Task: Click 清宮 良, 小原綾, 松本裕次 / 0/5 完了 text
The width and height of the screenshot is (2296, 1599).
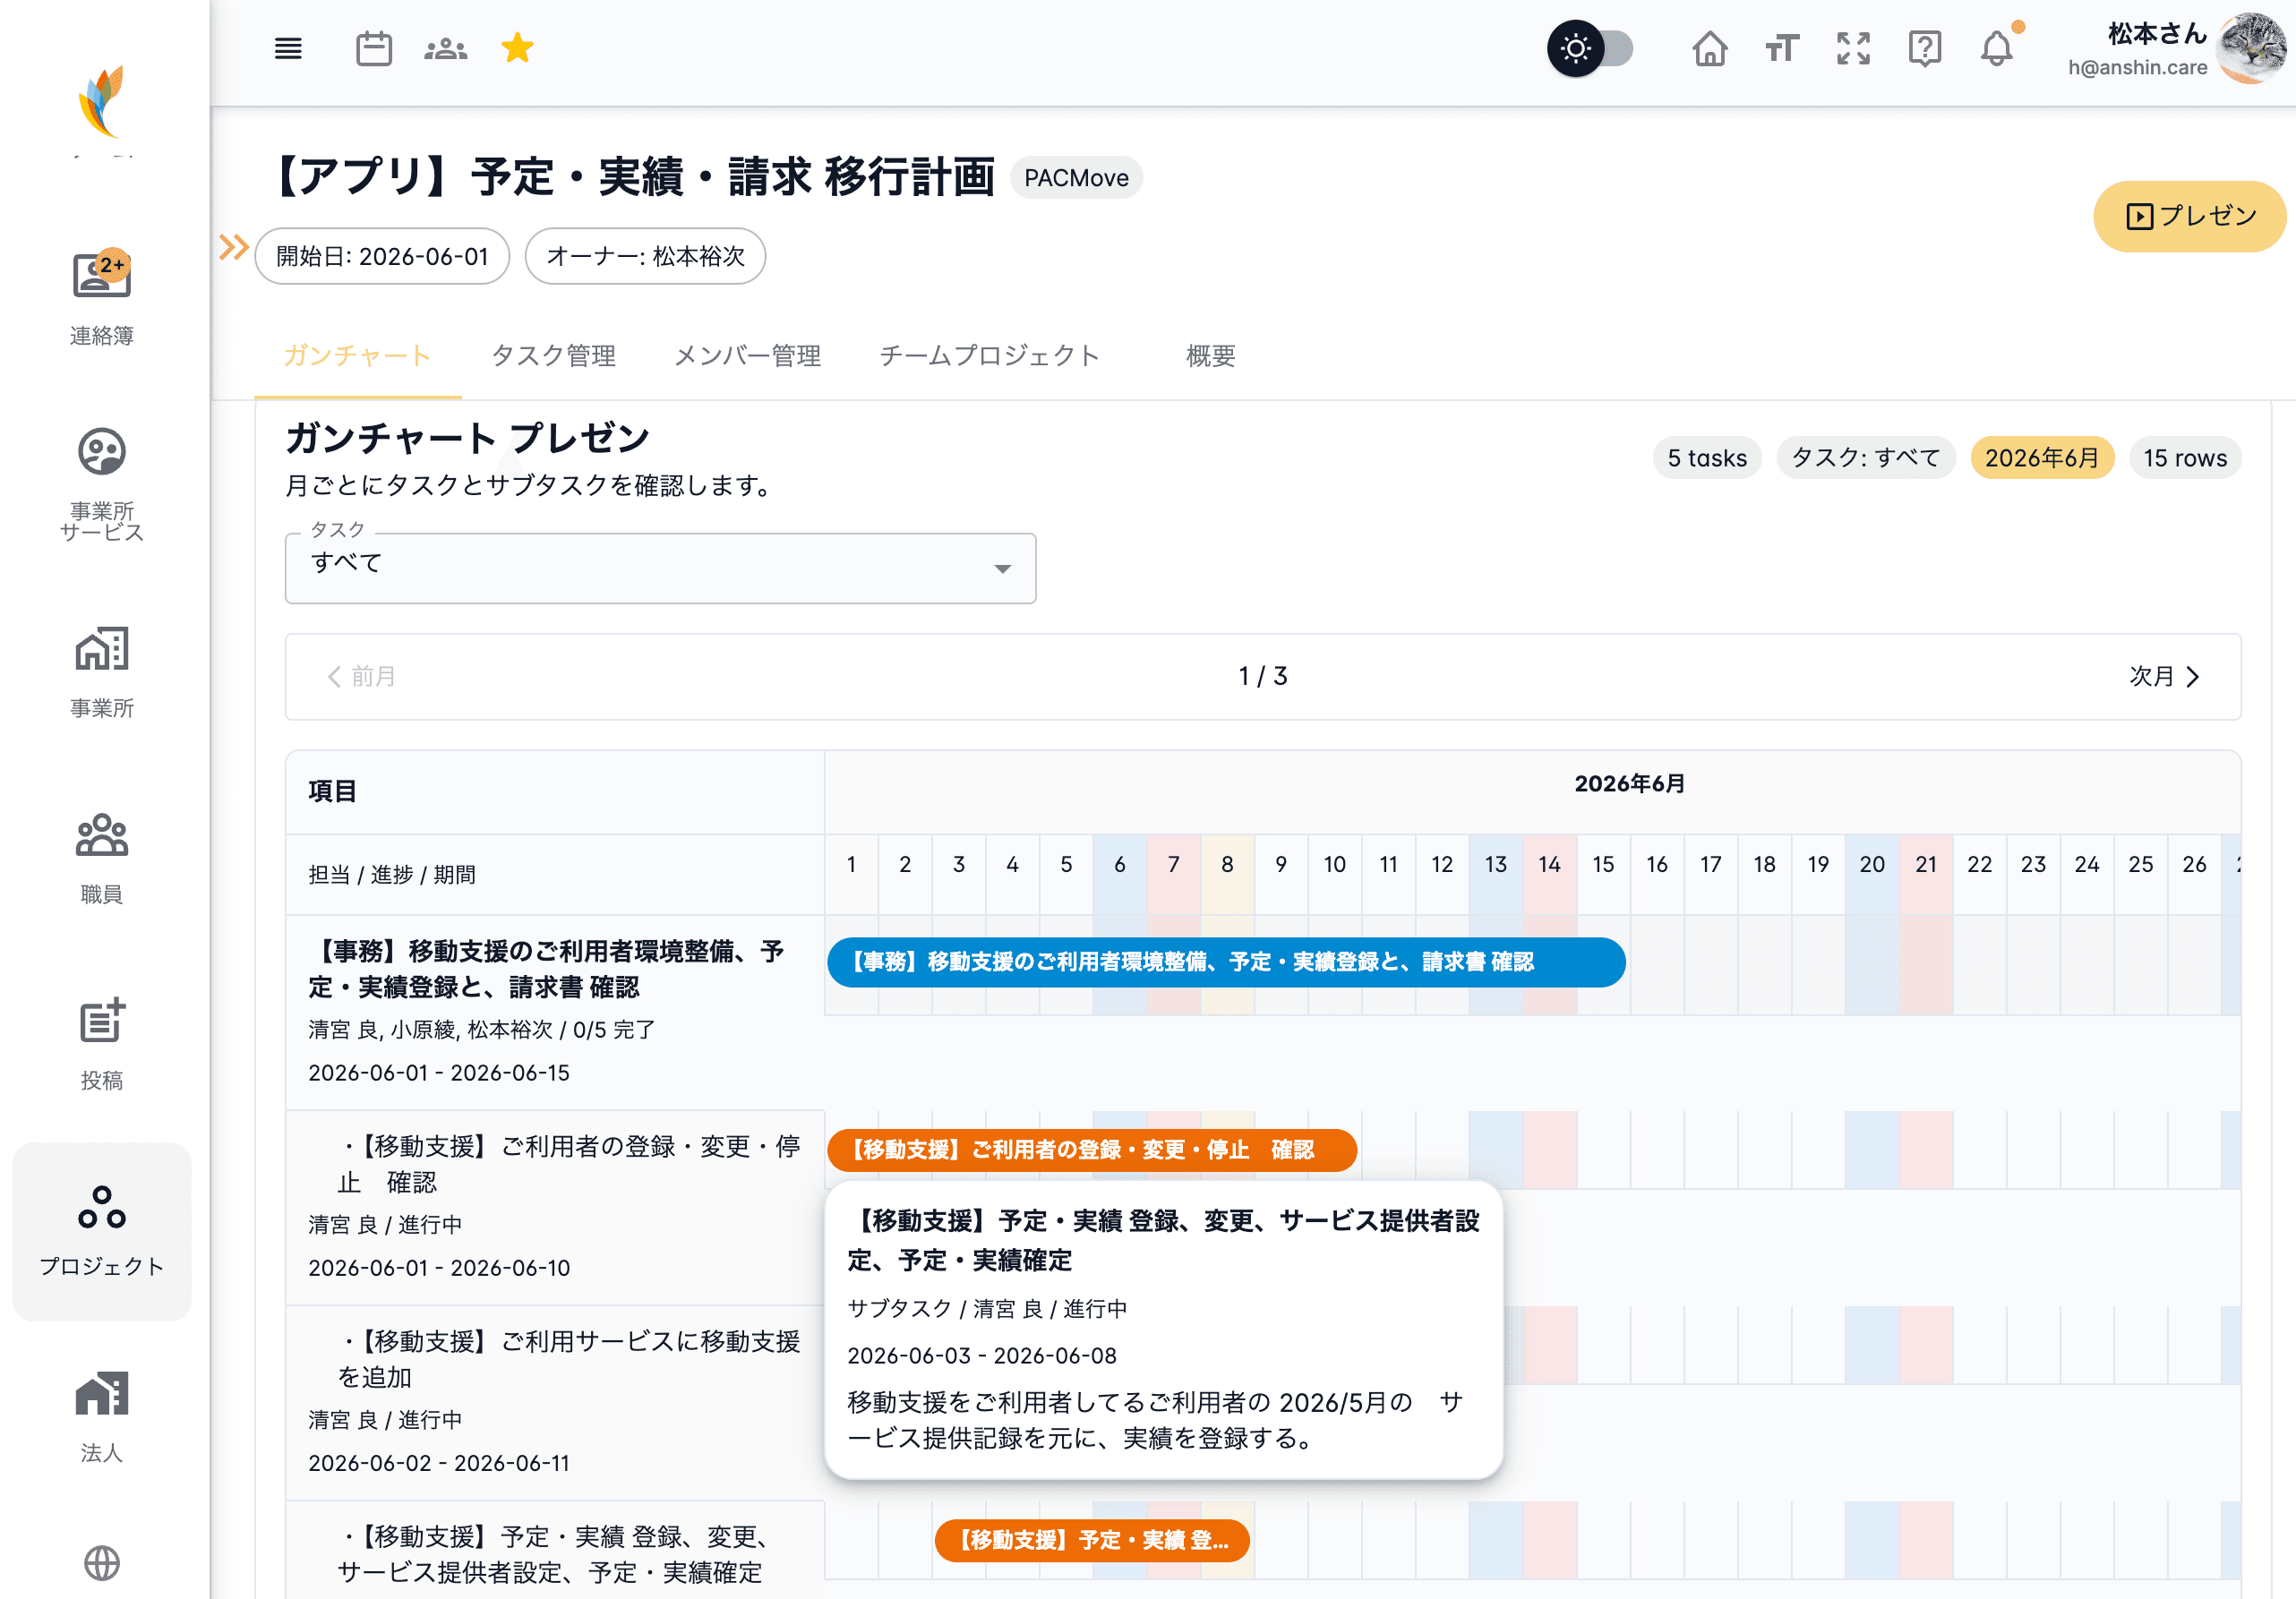Action: (481, 1030)
